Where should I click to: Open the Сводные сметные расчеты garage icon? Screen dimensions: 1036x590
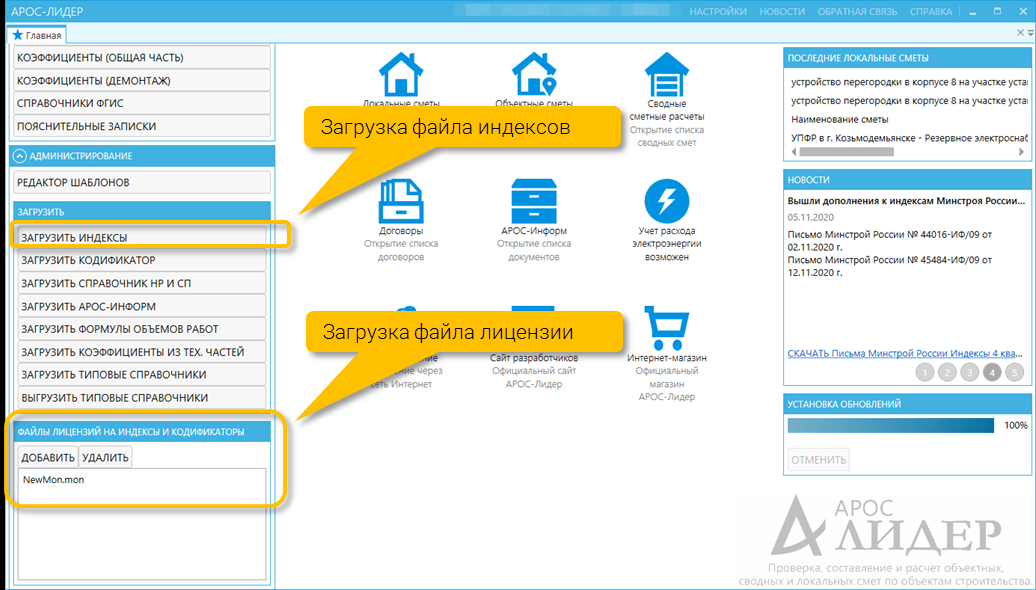(667, 75)
